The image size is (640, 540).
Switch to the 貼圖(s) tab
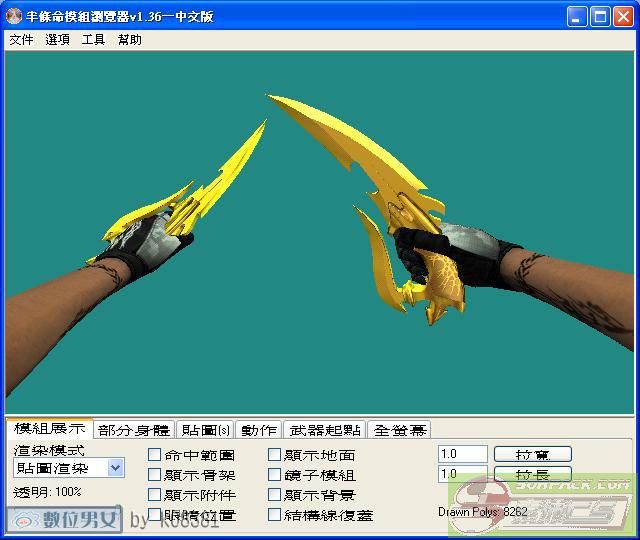point(205,430)
